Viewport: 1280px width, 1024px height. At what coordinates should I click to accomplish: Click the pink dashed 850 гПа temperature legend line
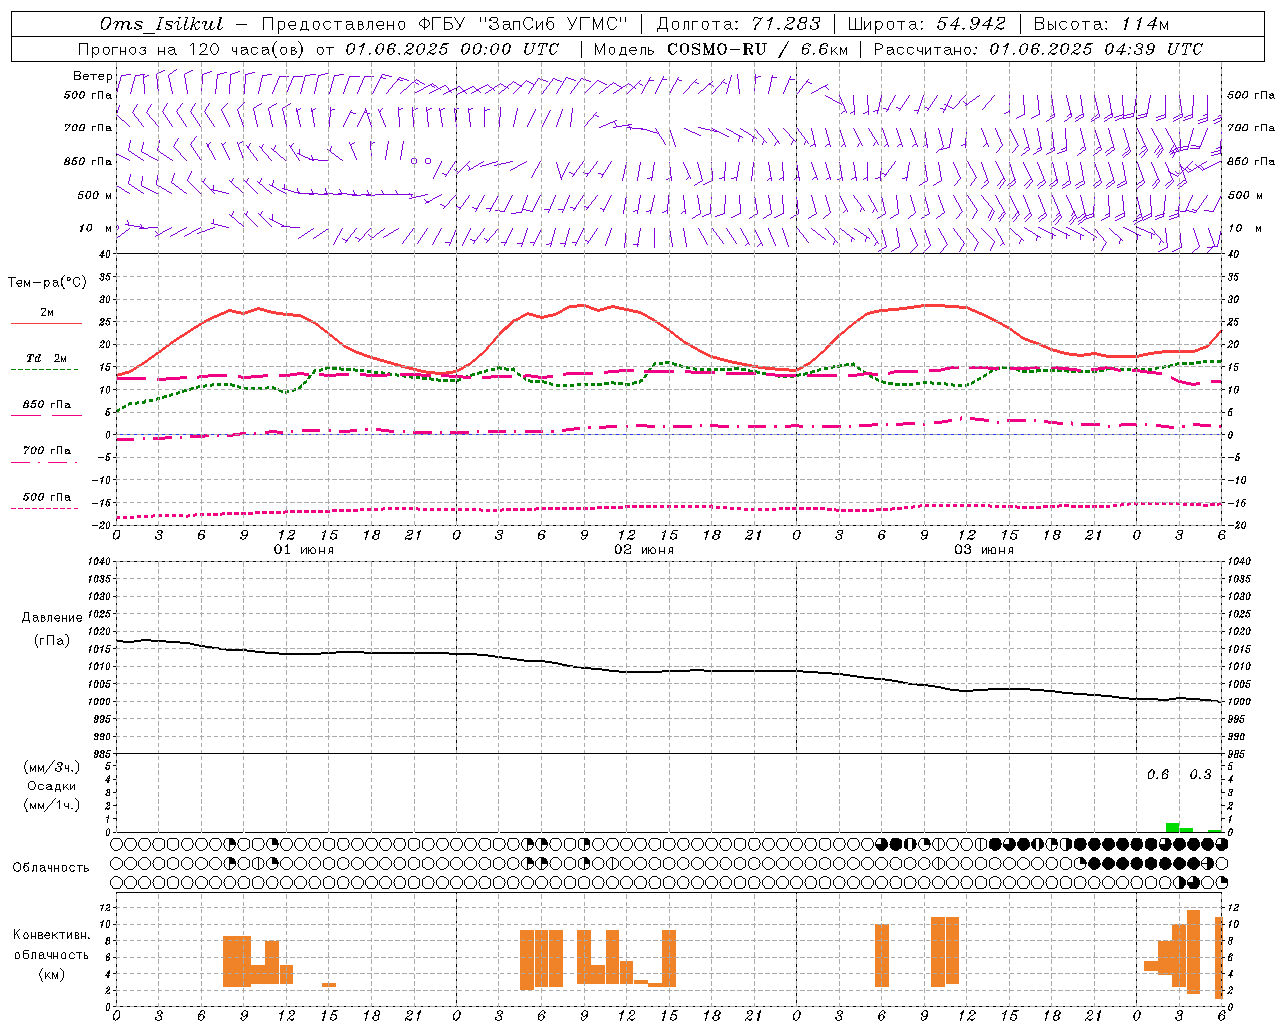46,415
